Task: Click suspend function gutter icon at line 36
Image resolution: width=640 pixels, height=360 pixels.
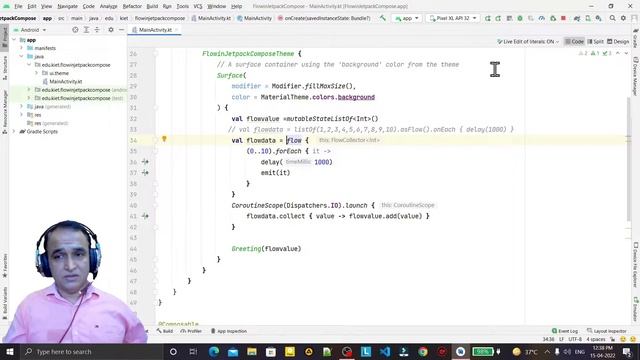Action: click(145, 162)
